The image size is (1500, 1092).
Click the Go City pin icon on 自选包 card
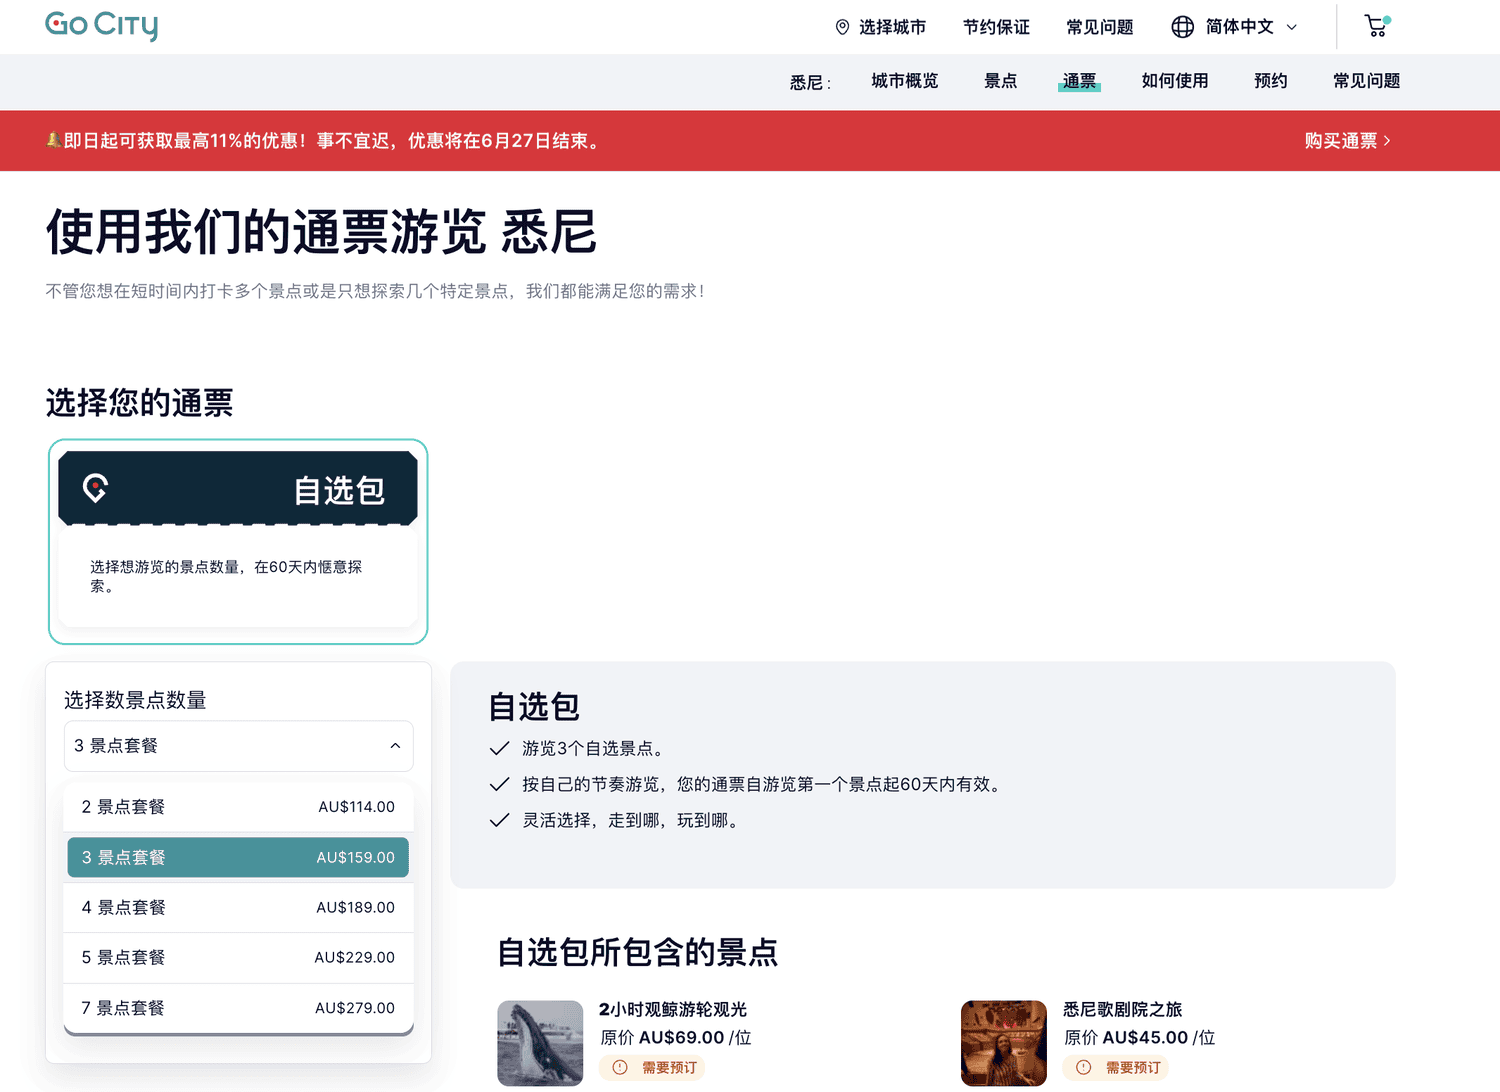95,488
